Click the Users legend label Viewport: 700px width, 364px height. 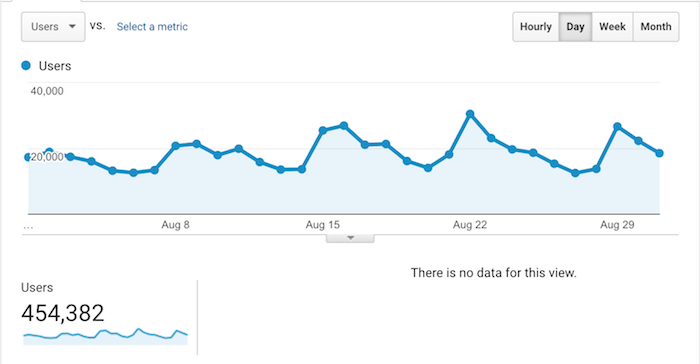point(55,66)
